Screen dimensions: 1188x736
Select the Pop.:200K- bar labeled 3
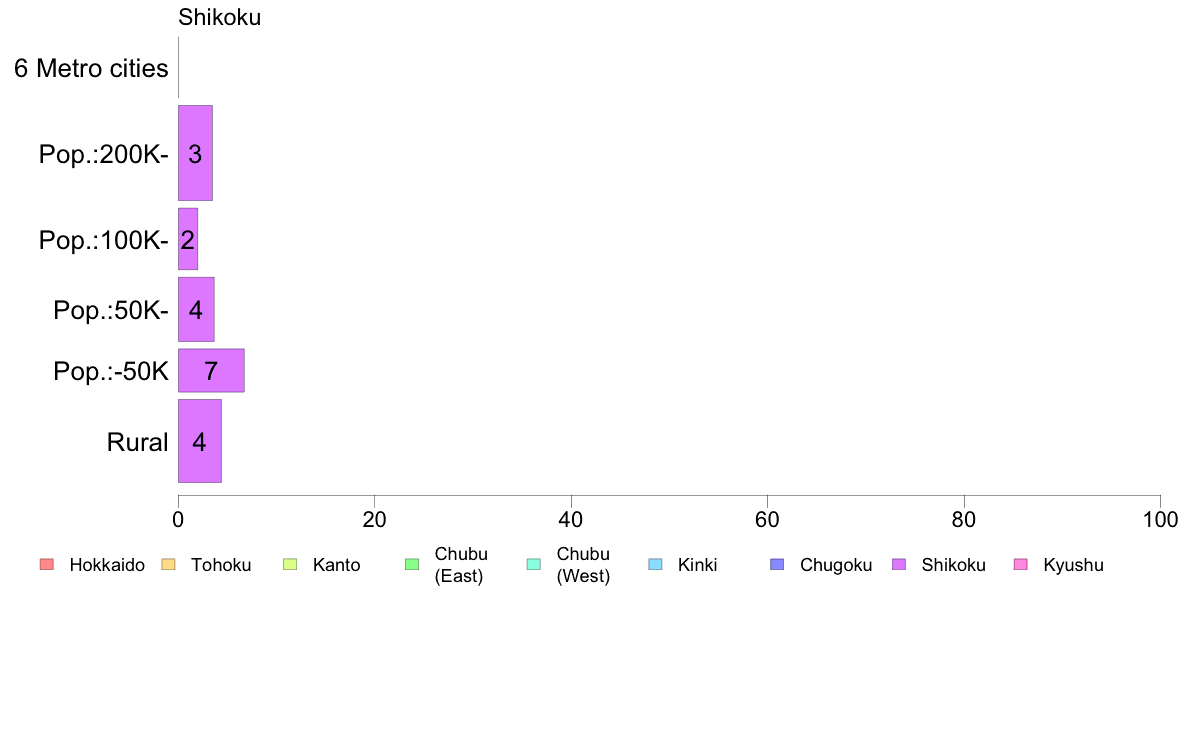[195, 153]
